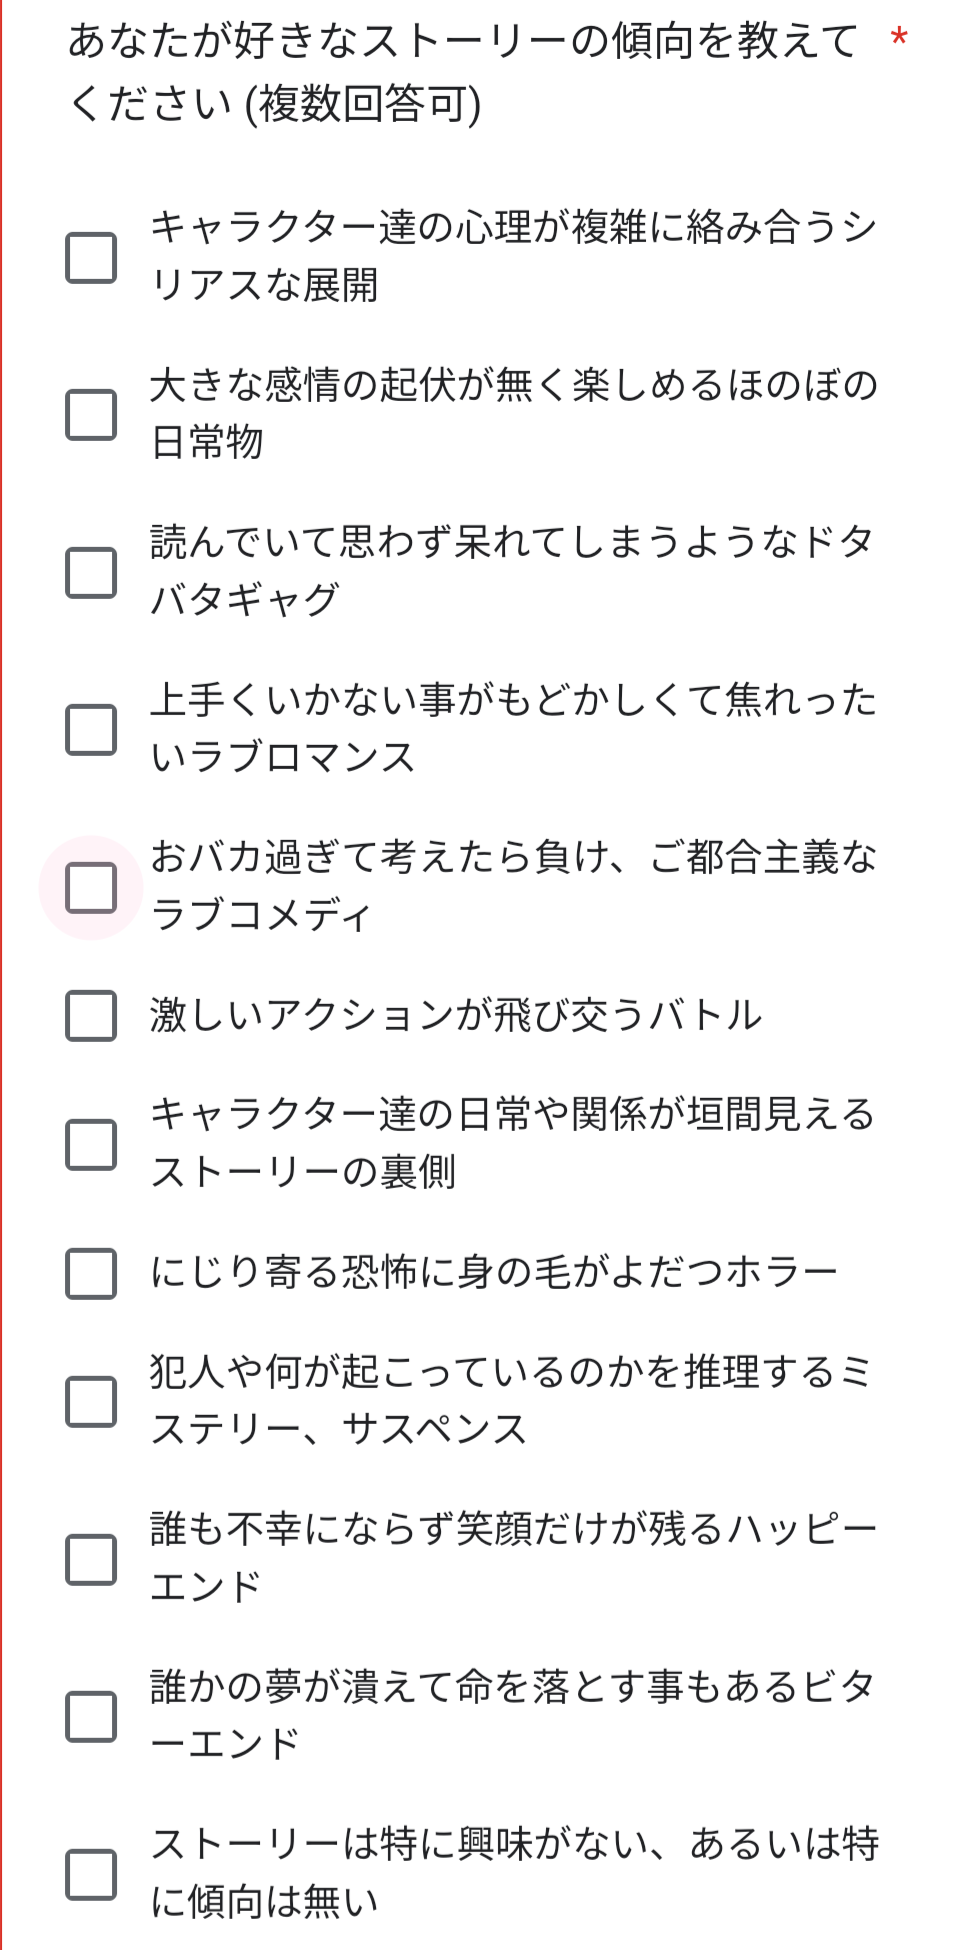Tick the ほのぼの日常物 checkbox
This screenshot has width=964, height=1950.
[x=91, y=415]
